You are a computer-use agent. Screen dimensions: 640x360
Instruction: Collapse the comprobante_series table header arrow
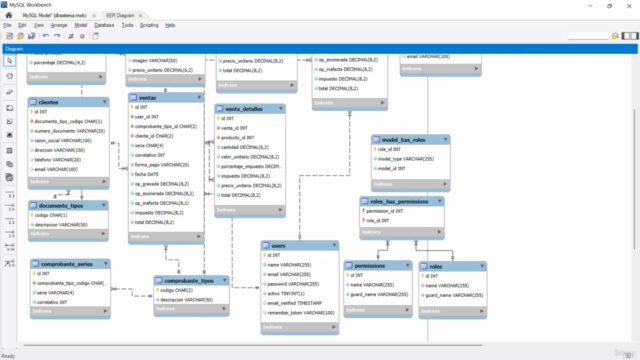(106, 264)
